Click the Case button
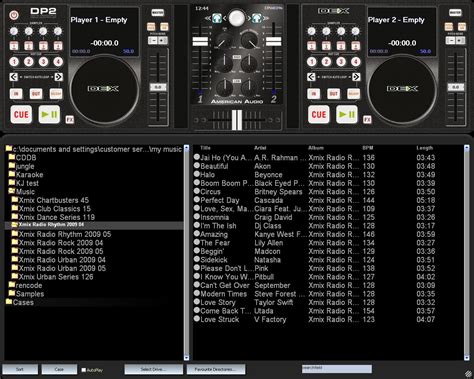This screenshot has height=379, width=474. point(59,369)
